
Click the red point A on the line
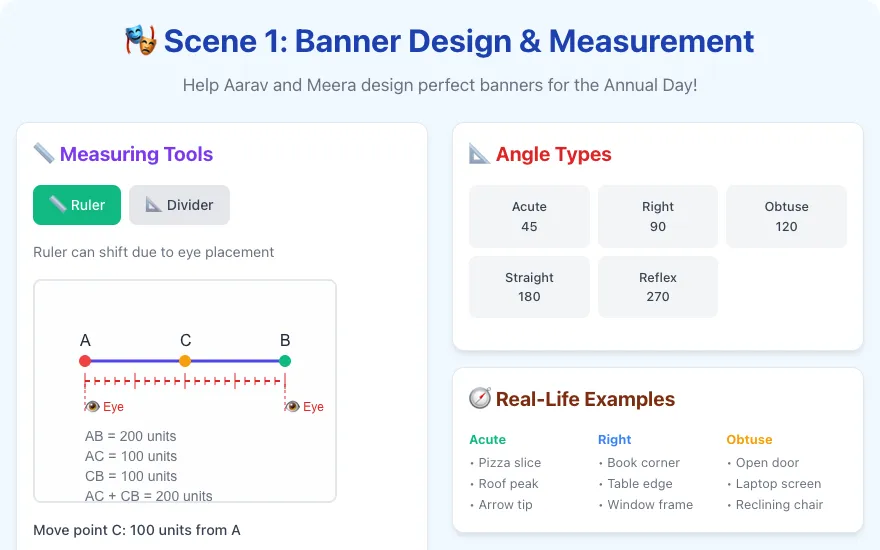click(x=85, y=361)
